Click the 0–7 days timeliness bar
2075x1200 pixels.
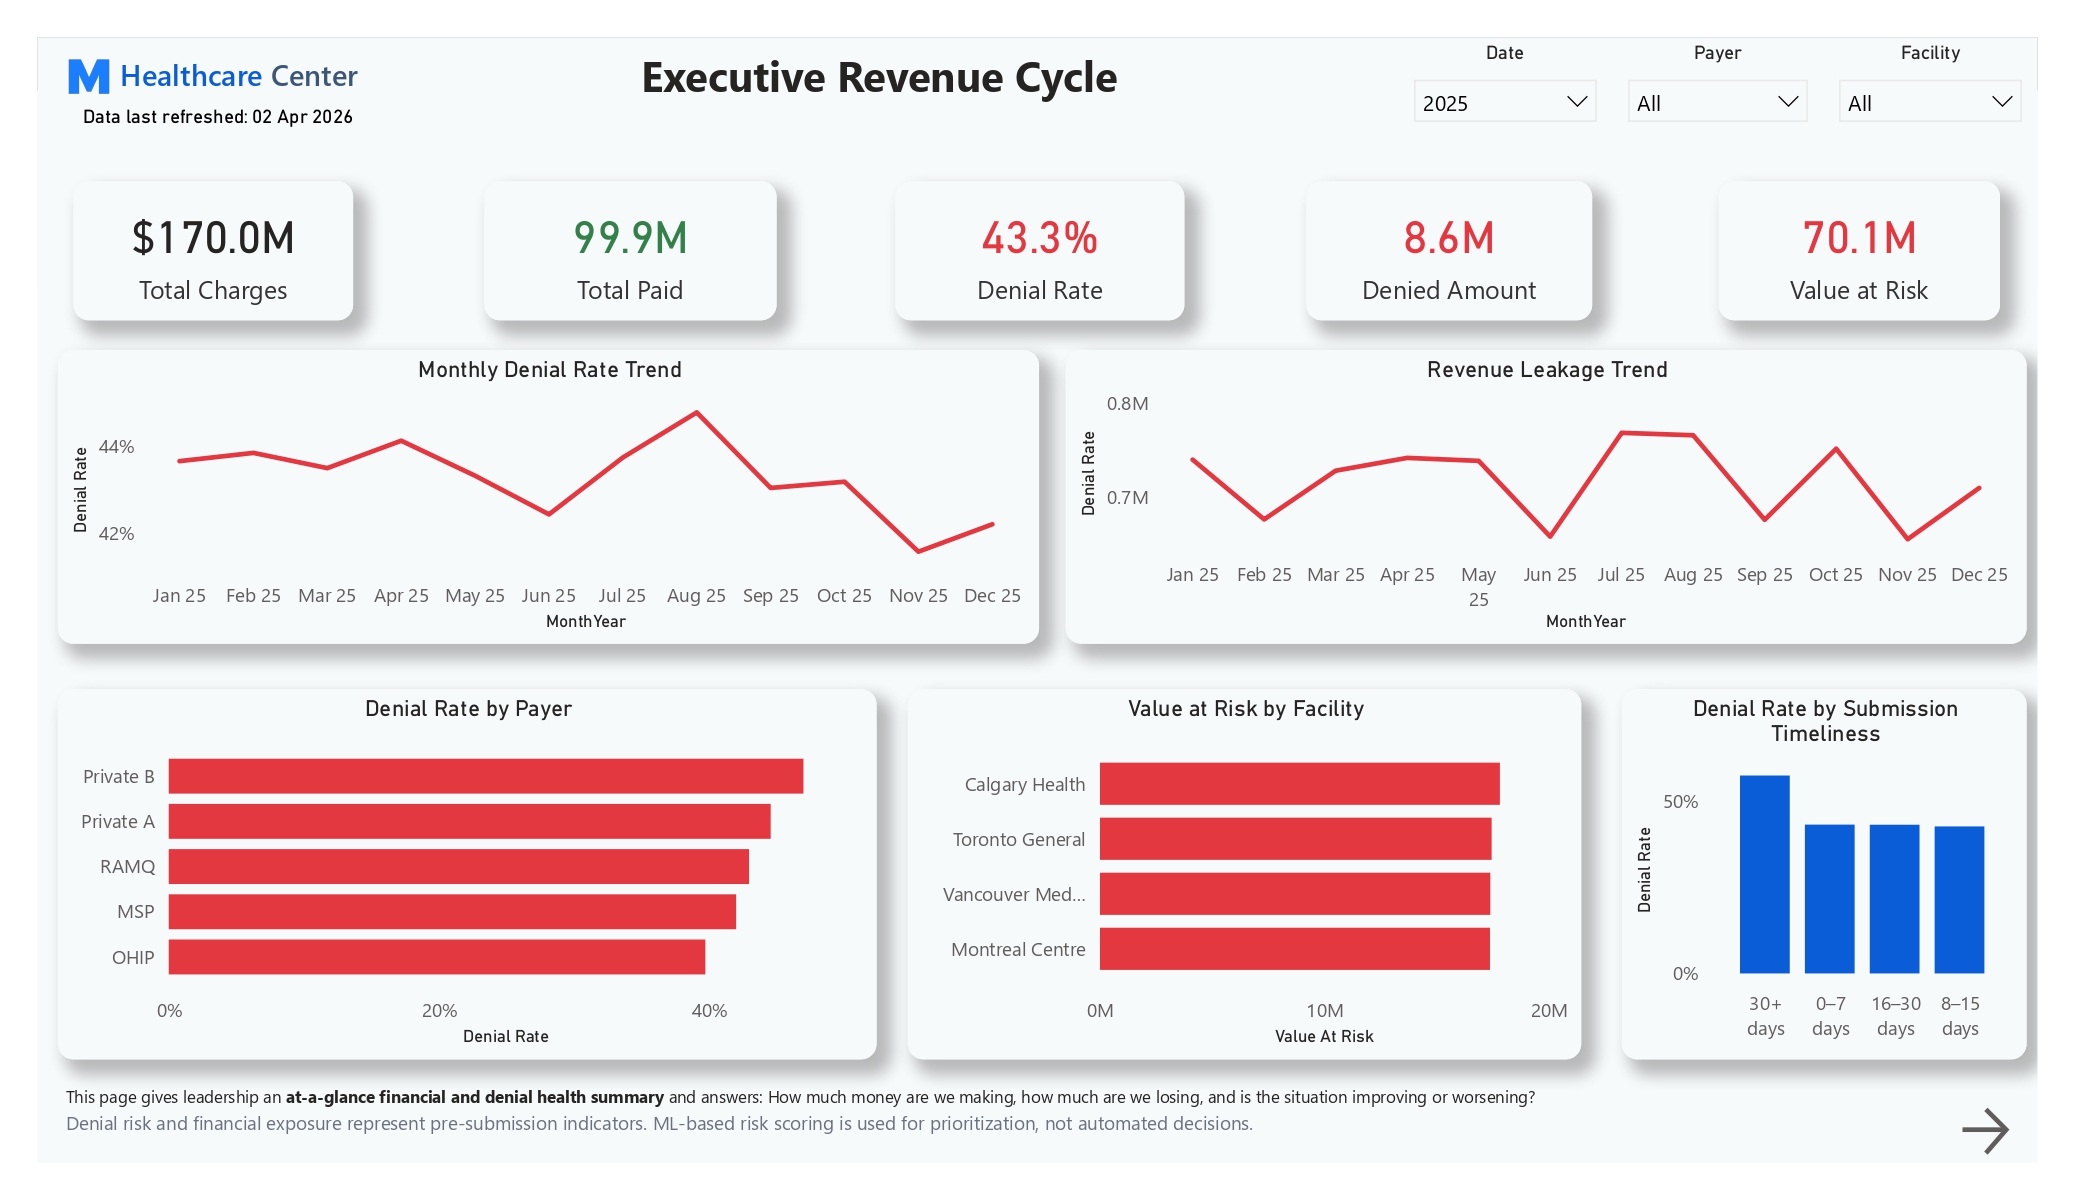tap(1830, 899)
